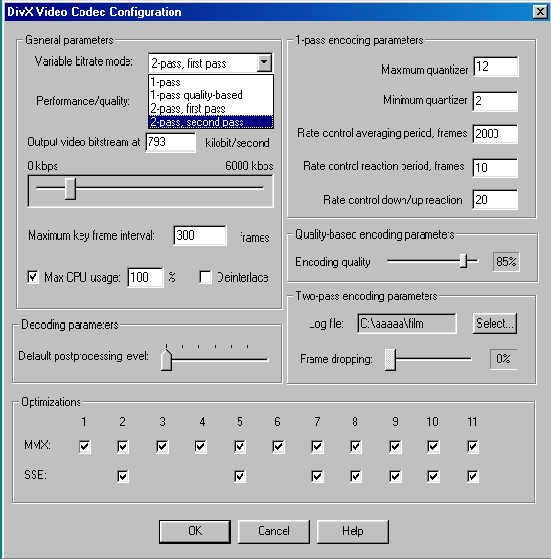551x560 pixels.
Task: Click the output video bitstream field
Action: click(171, 142)
